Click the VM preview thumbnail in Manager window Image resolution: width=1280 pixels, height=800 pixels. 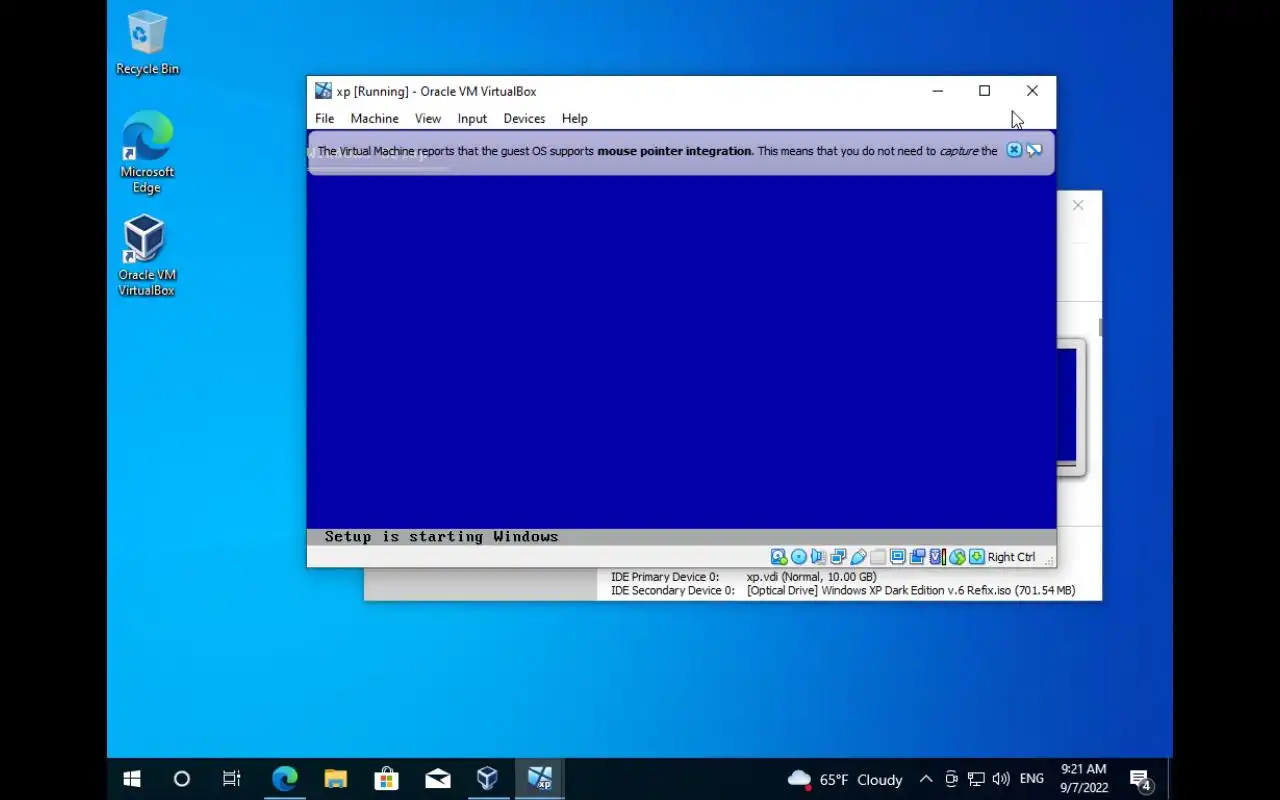pyautogui.click(x=1071, y=407)
